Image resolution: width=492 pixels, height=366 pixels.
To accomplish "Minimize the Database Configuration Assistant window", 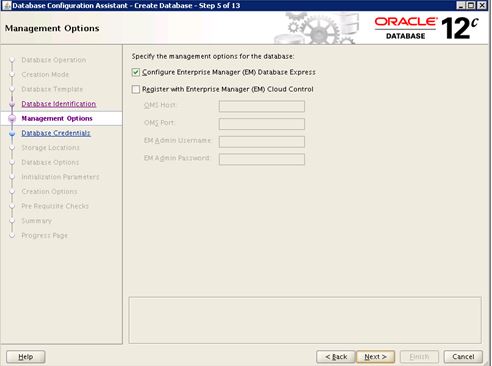I will (x=461, y=5).
